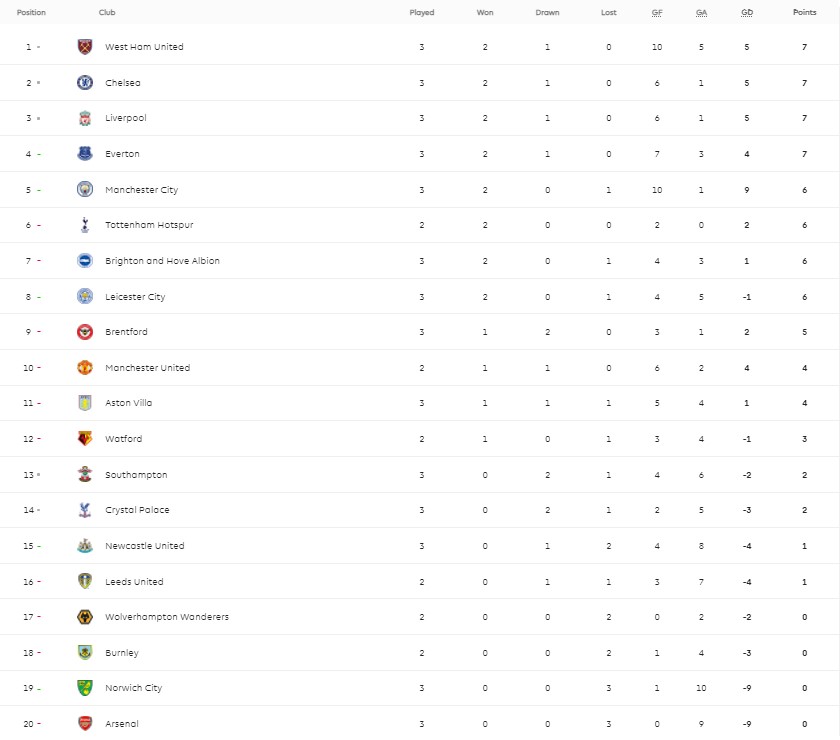Click the Arsenal club badge

(85, 724)
